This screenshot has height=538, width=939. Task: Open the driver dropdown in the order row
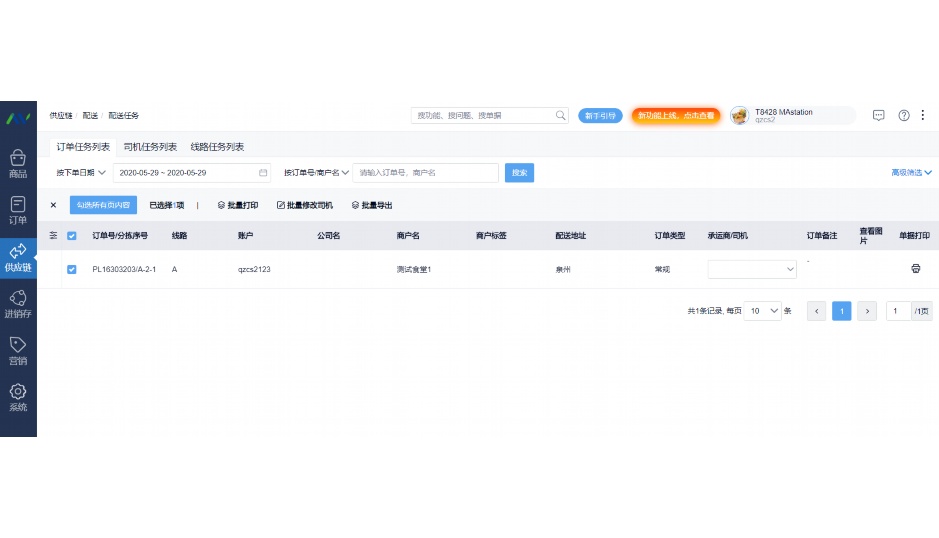click(752, 269)
